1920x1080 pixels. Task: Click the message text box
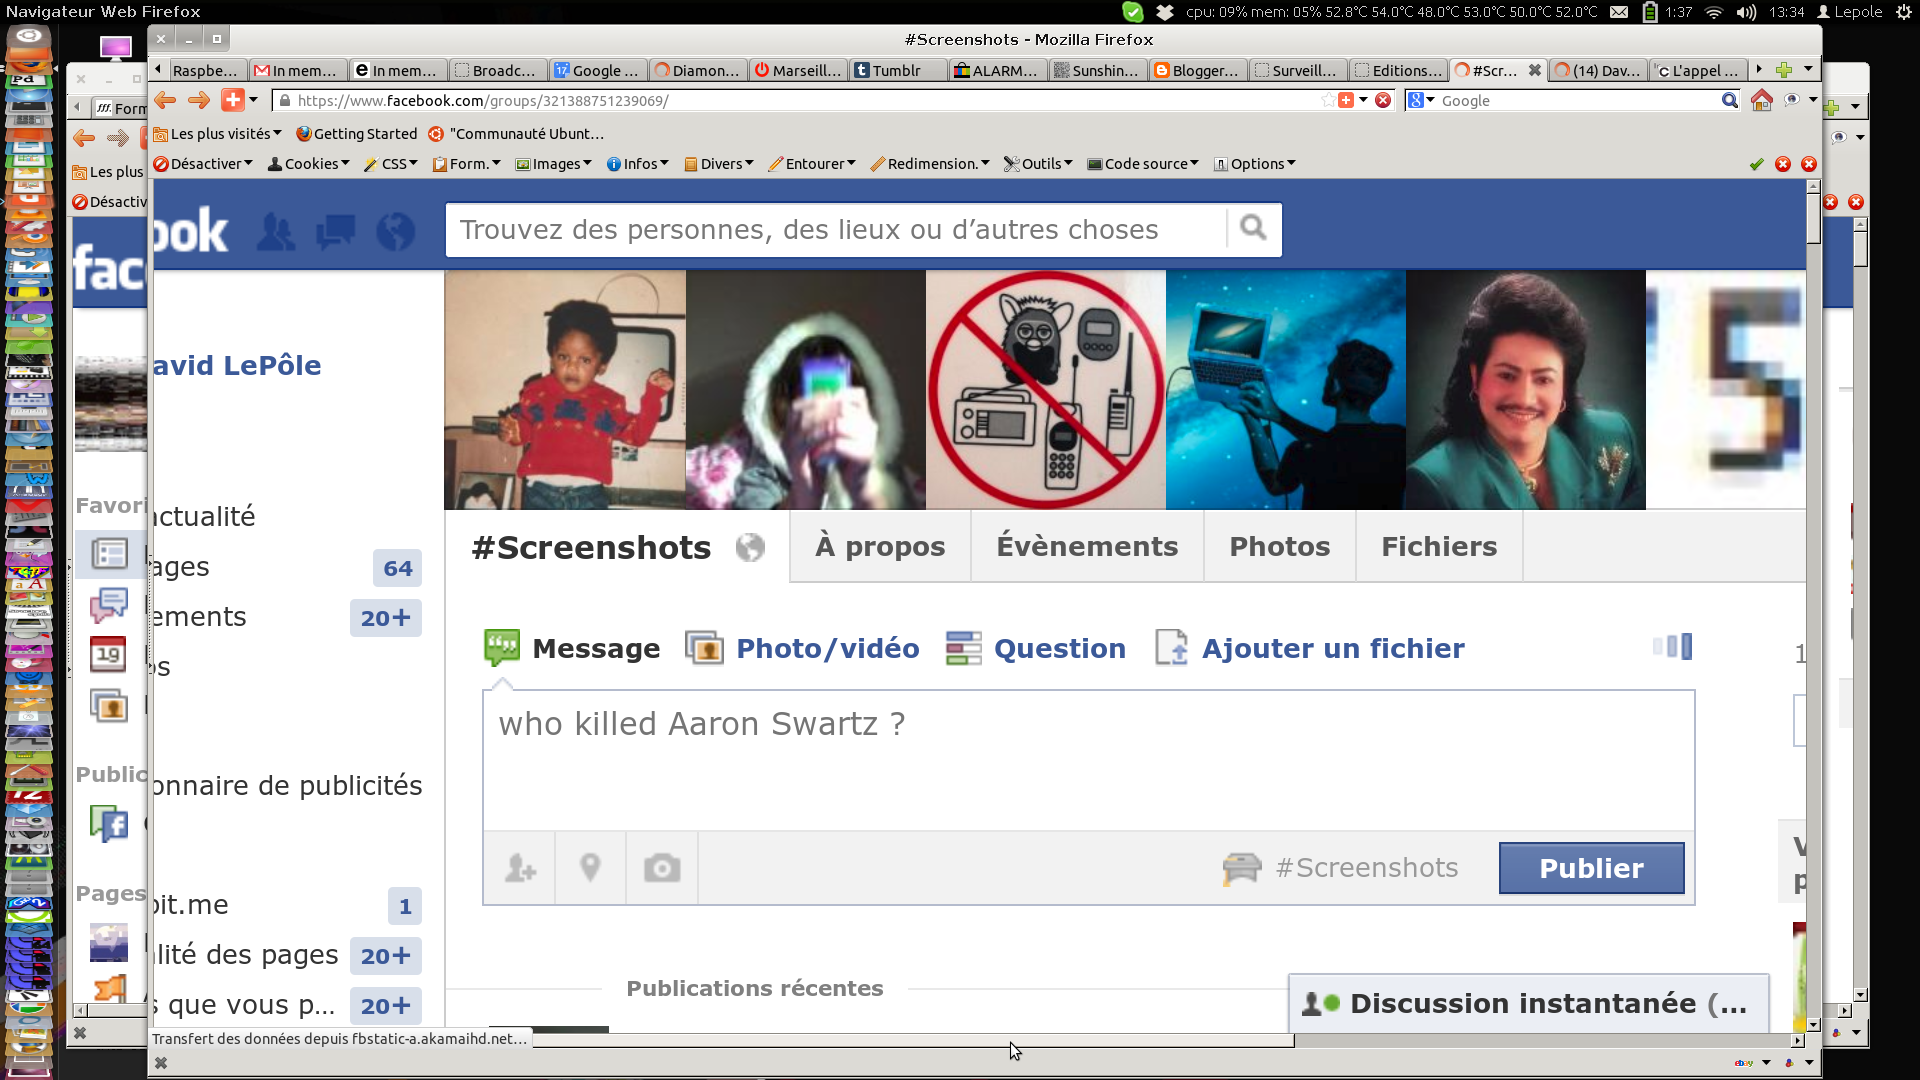(x=1088, y=759)
